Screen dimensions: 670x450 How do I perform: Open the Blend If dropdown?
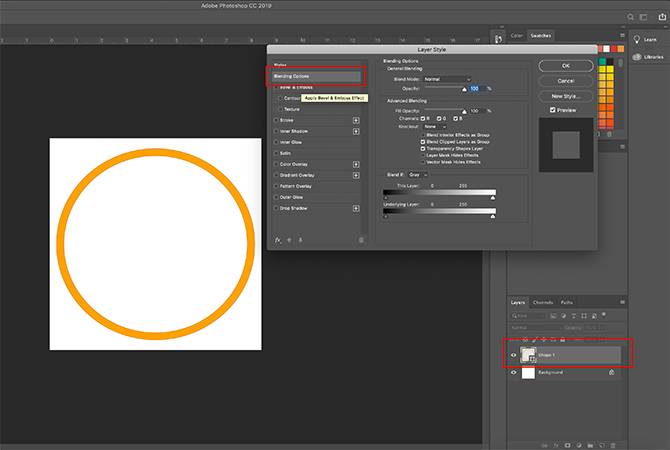[x=417, y=175]
